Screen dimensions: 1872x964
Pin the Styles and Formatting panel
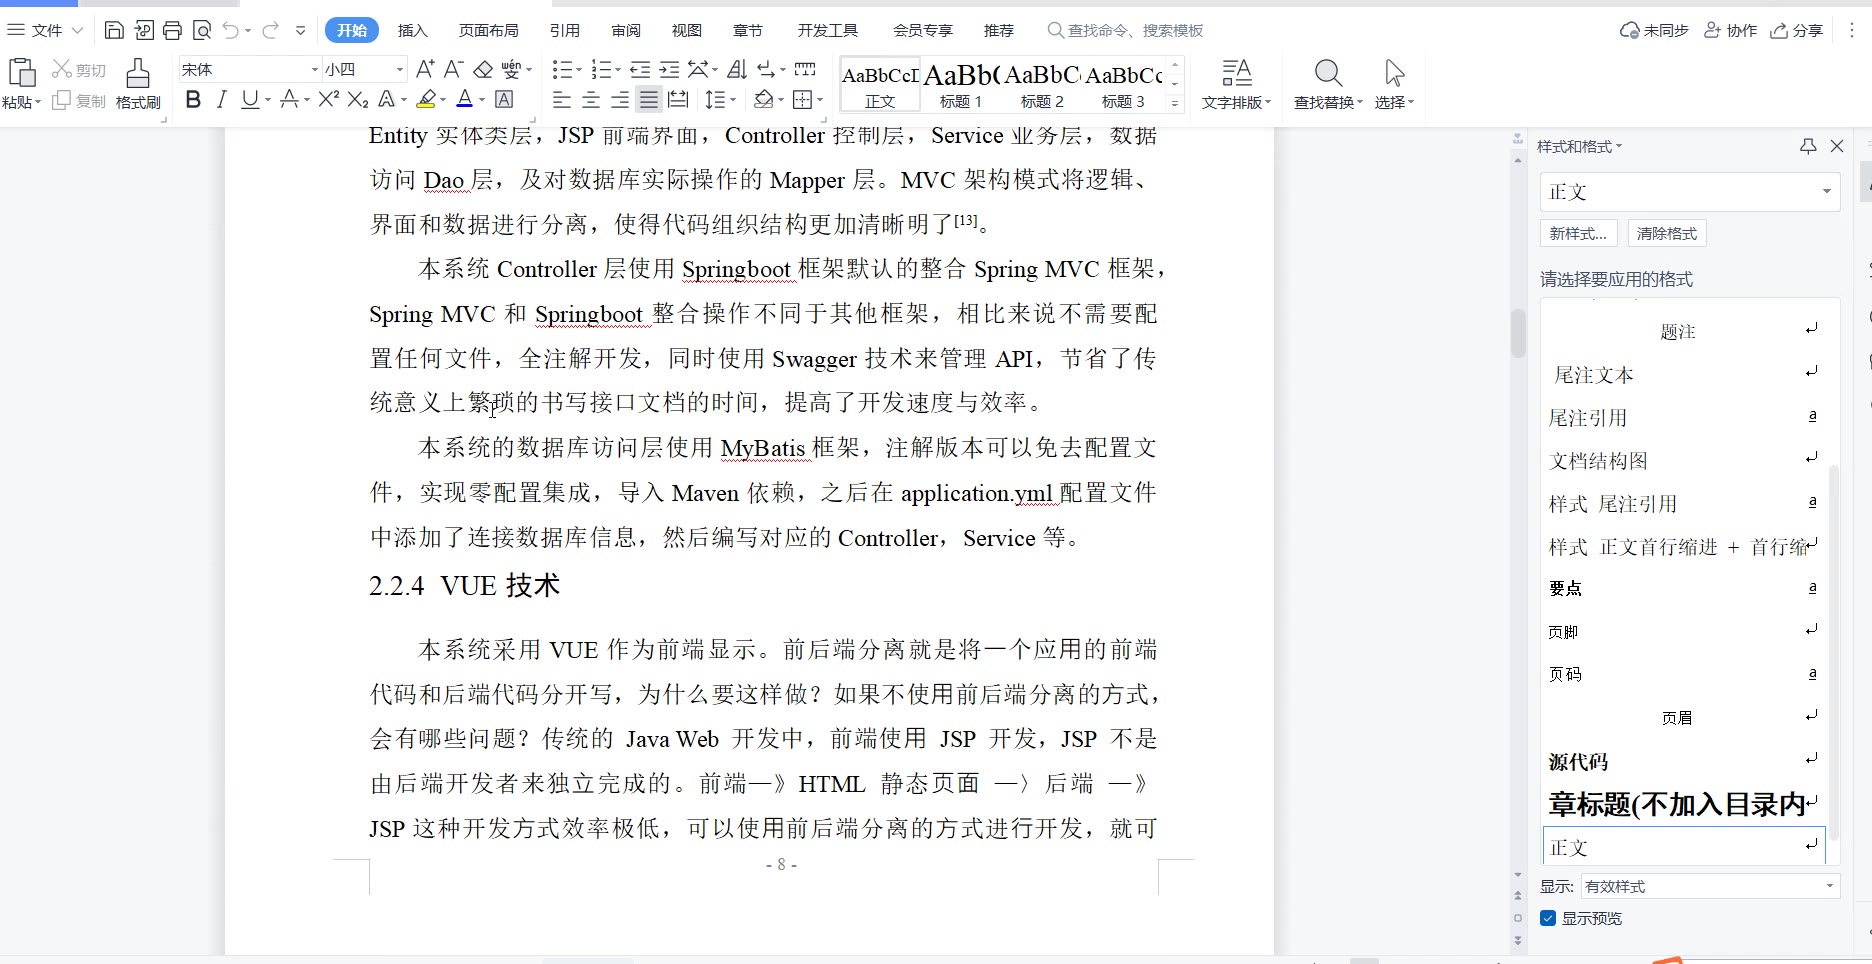point(1808,146)
